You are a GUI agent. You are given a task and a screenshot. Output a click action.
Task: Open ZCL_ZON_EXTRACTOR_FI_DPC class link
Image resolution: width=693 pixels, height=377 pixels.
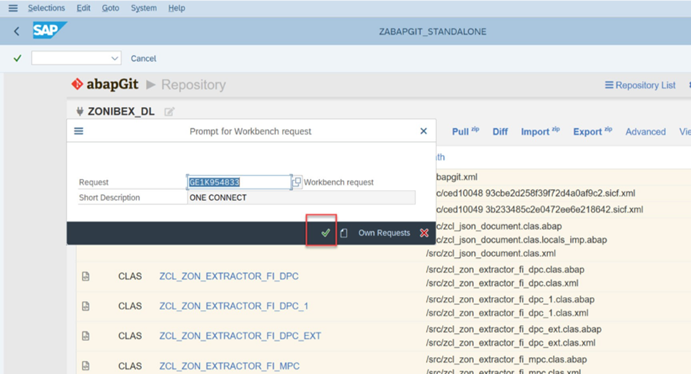[x=229, y=276]
